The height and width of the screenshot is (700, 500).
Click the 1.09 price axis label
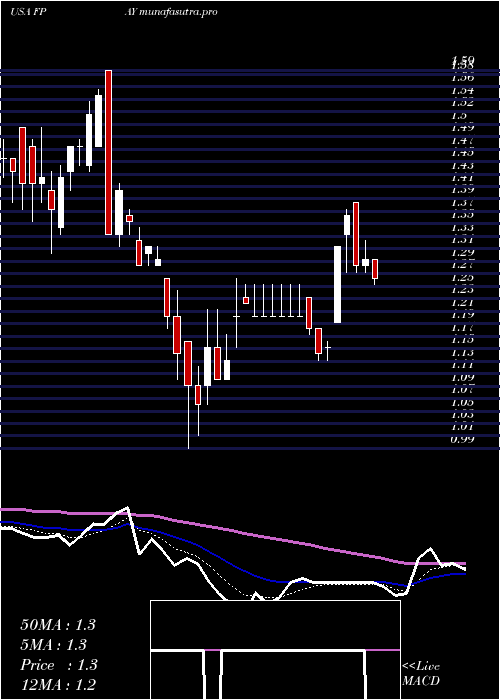point(462,378)
